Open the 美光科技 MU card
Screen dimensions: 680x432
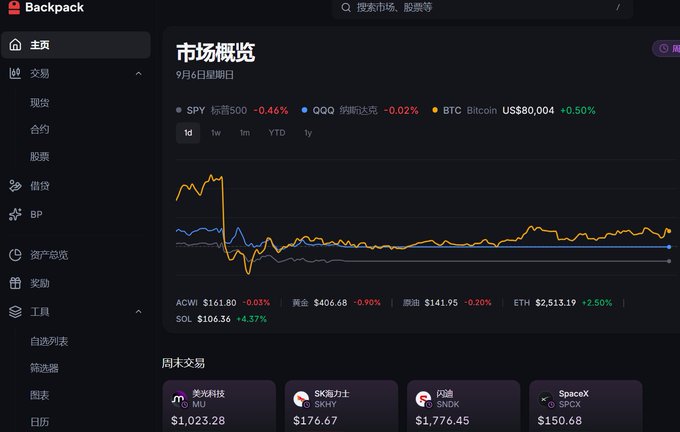coord(219,406)
